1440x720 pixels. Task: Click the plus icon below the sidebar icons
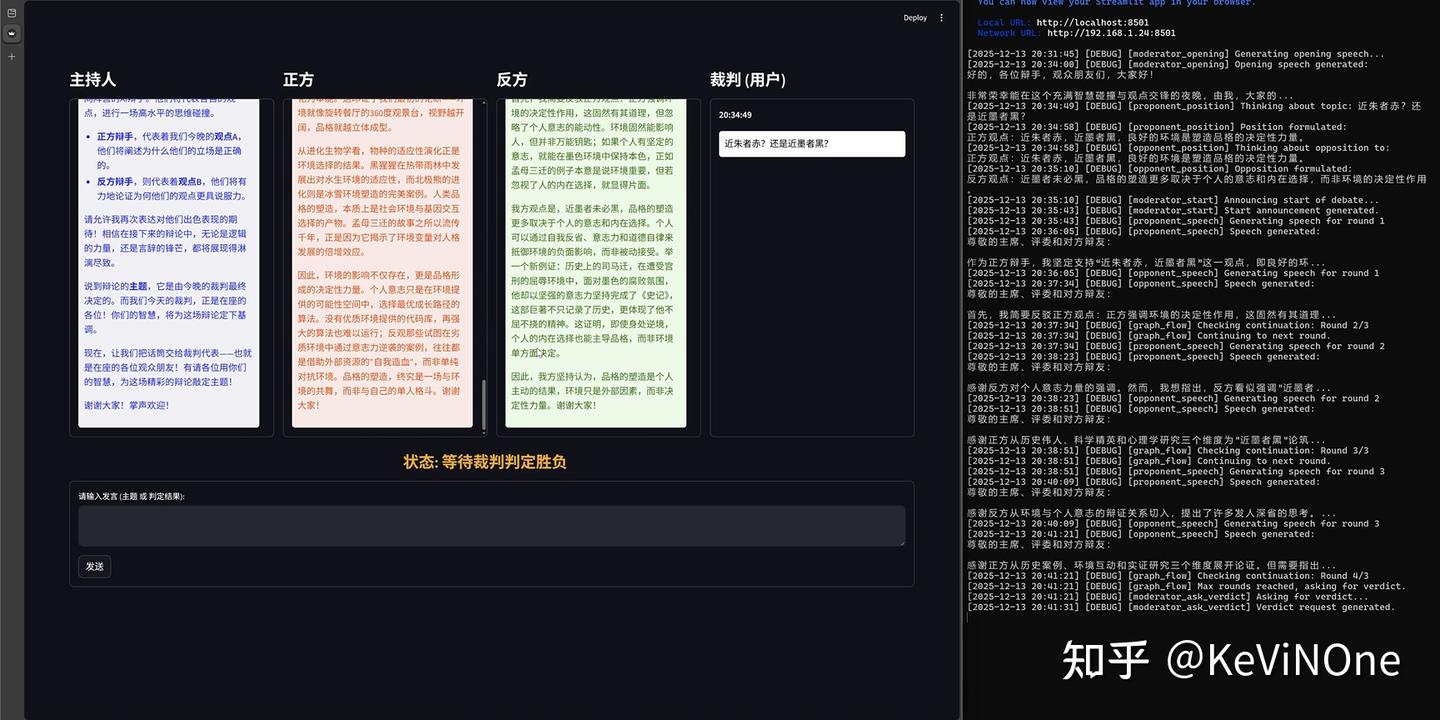[x=11, y=56]
